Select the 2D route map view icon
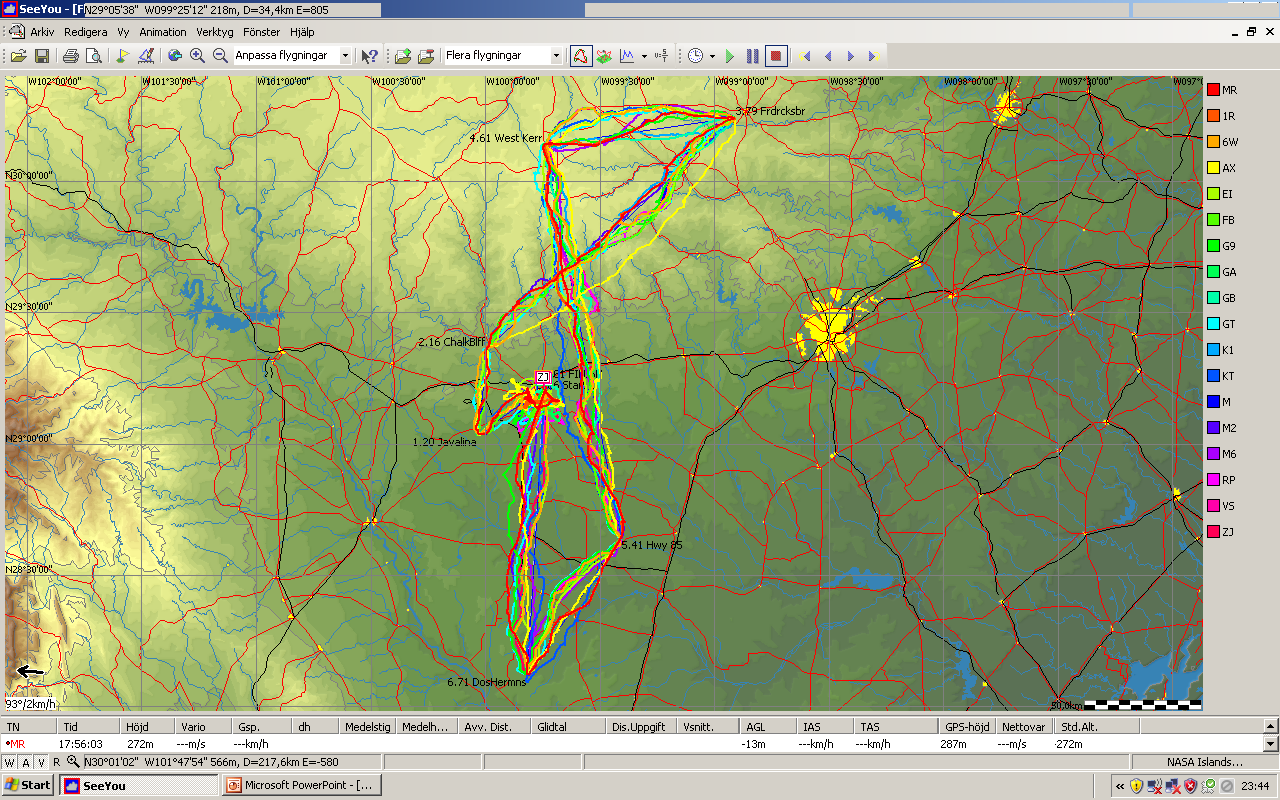This screenshot has height=800, width=1280. [x=580, y=56]
